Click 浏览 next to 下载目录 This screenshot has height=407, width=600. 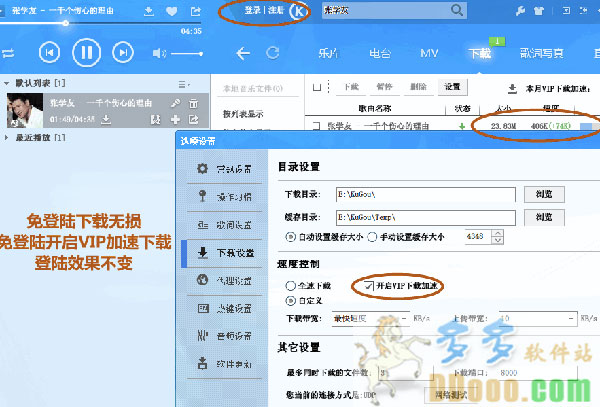click(x=544, y=194)
